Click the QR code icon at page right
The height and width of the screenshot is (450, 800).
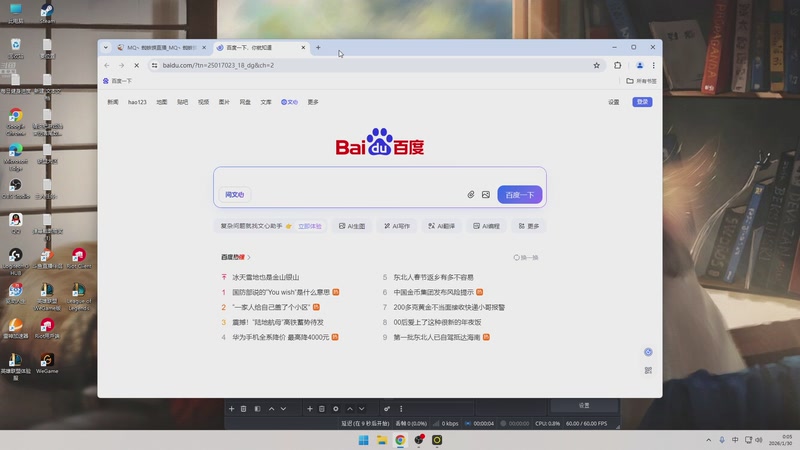pos(648,370)
